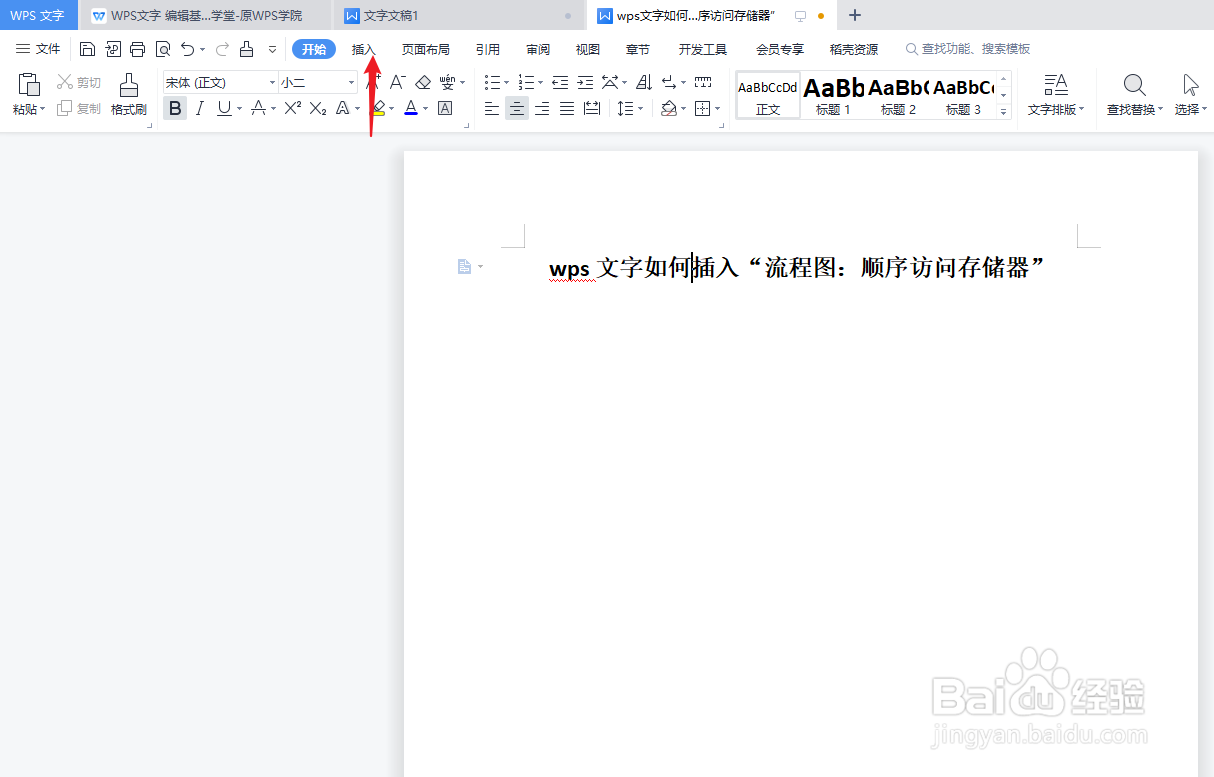The width and height of the screenshot is (1214, 777).
Task: Click the 开始 (Home) tab button
Action: point(314,49)
